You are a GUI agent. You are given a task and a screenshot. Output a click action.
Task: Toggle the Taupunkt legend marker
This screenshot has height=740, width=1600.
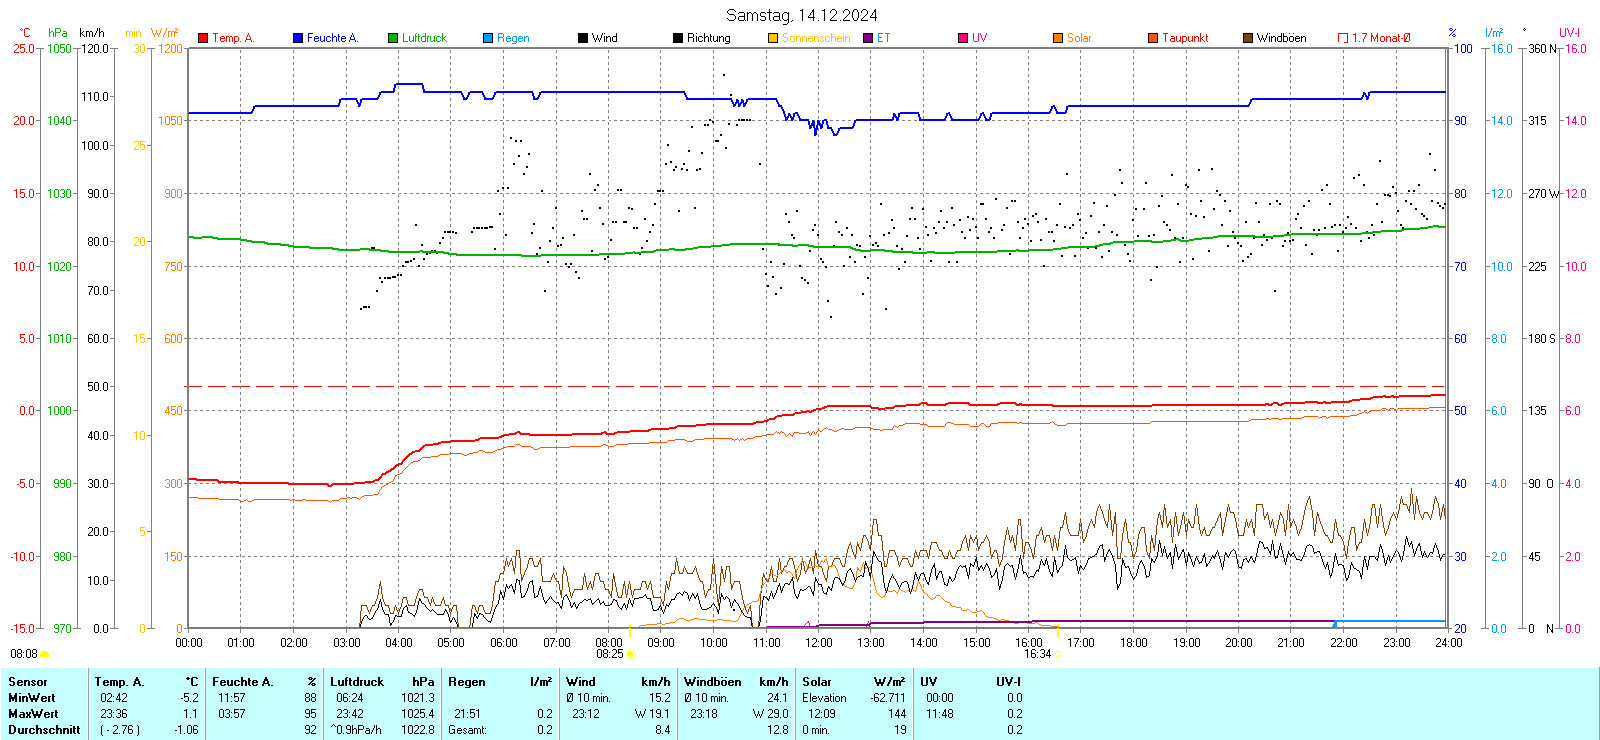(x=1153, y=38)
